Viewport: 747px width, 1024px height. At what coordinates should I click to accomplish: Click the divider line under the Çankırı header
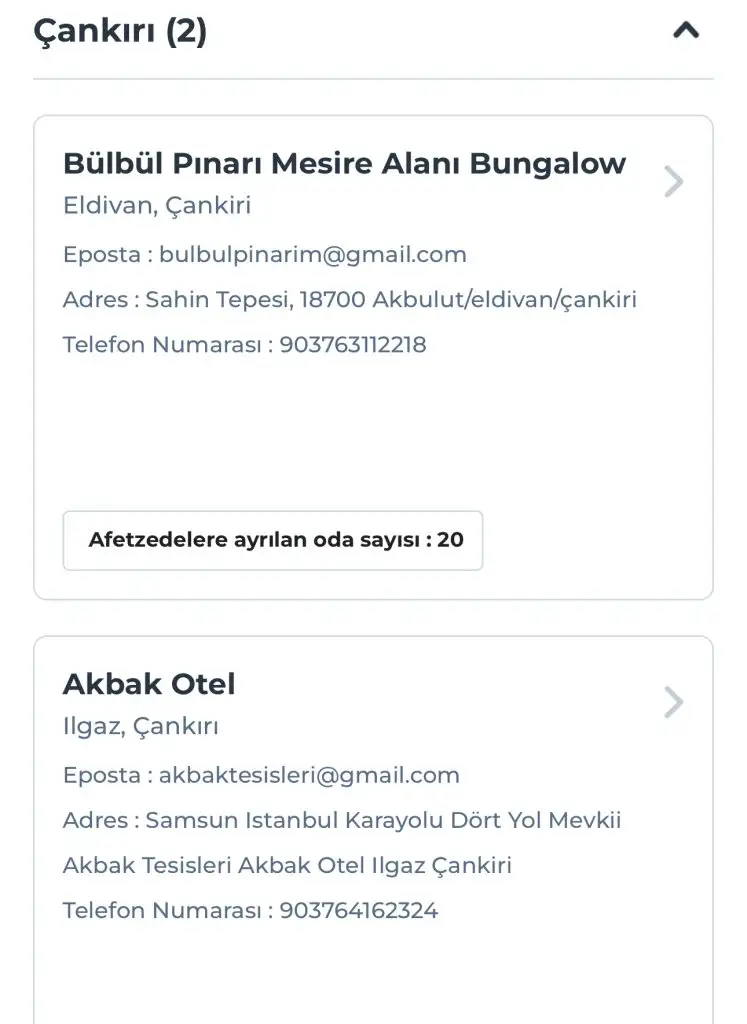[x=373, y=79]
